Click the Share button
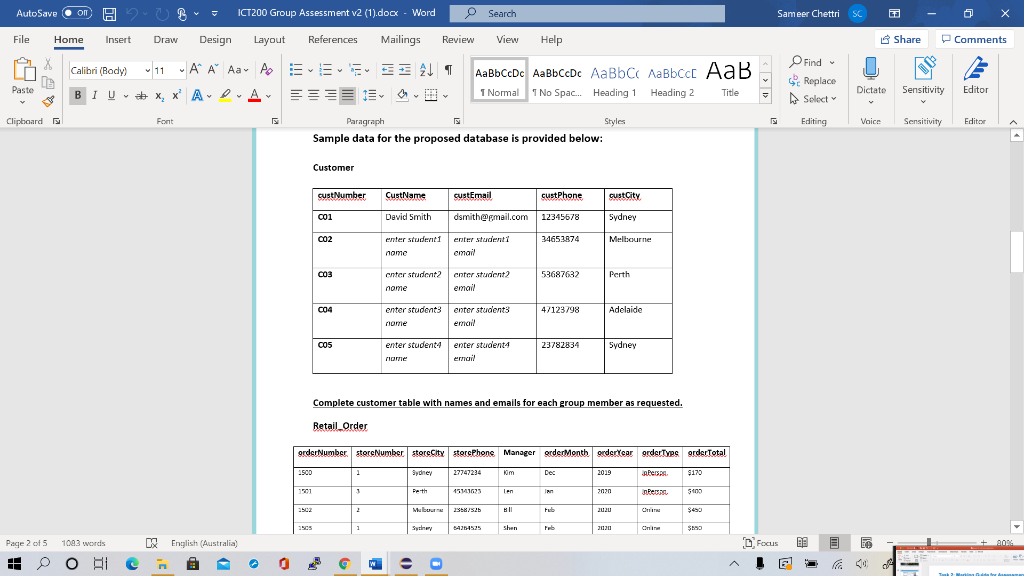 coord(899,39)
